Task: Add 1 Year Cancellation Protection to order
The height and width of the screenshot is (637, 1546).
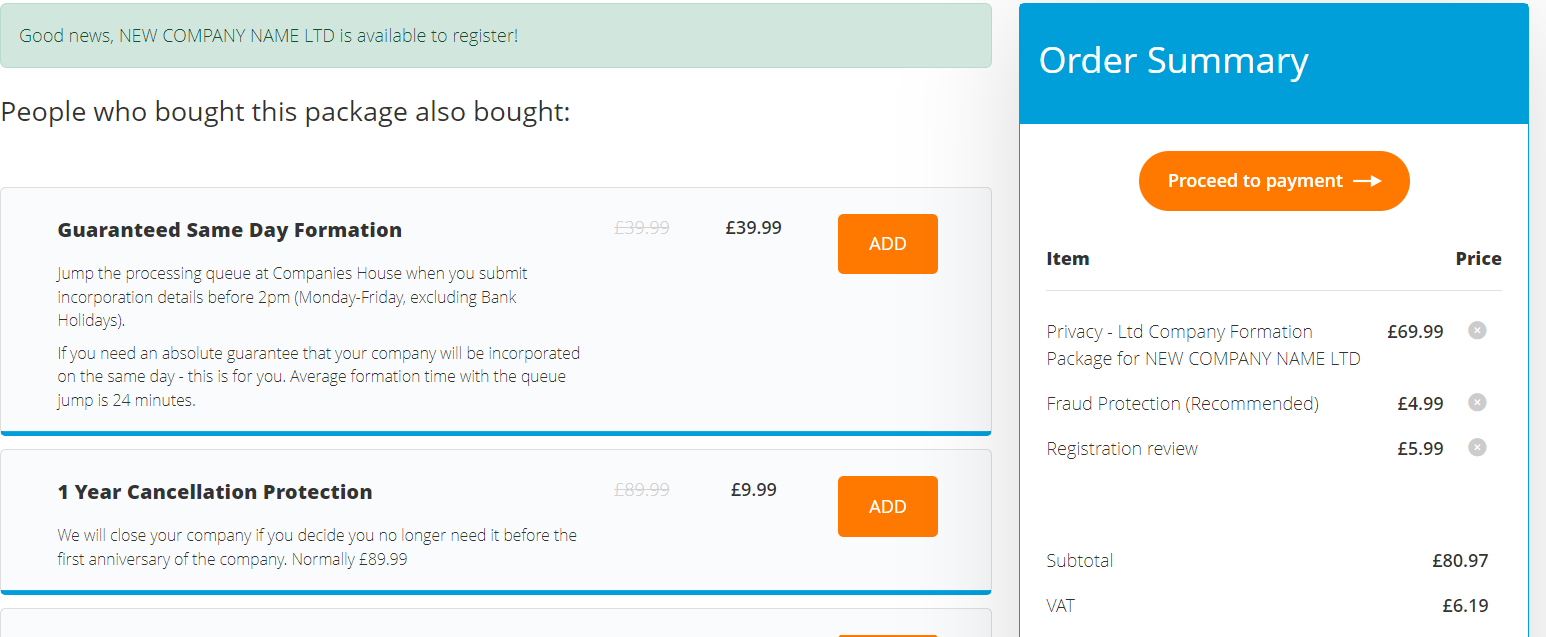Action: [887, 506]
